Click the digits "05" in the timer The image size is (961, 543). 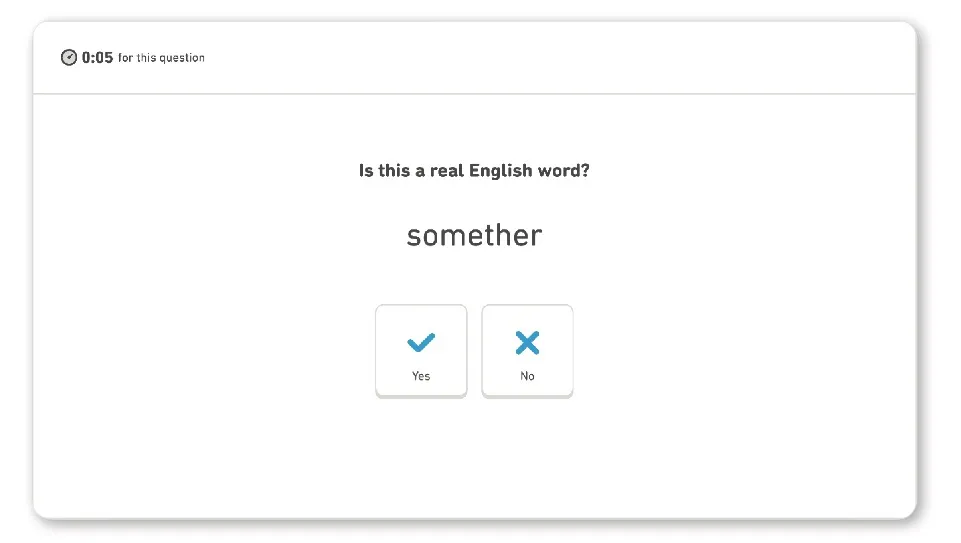click(x=104, y=58)
